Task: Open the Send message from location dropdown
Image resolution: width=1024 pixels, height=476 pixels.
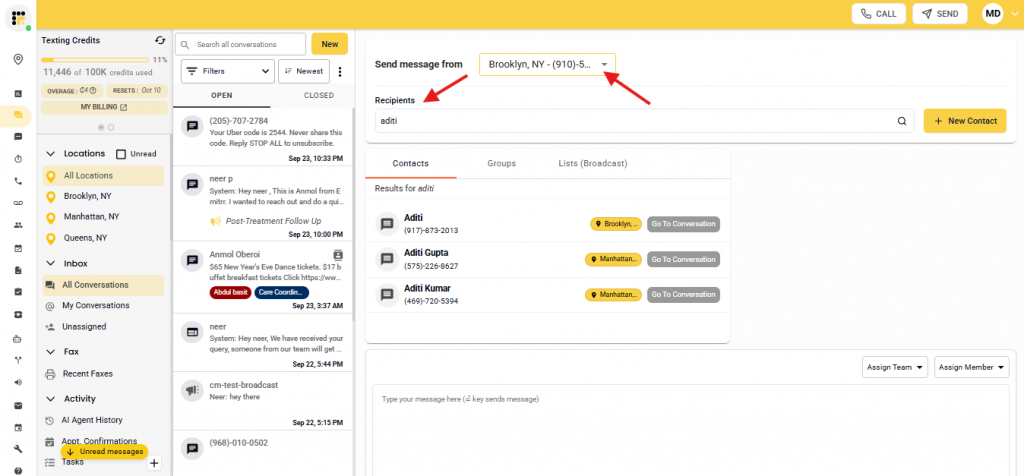Action: pos(547,64)
